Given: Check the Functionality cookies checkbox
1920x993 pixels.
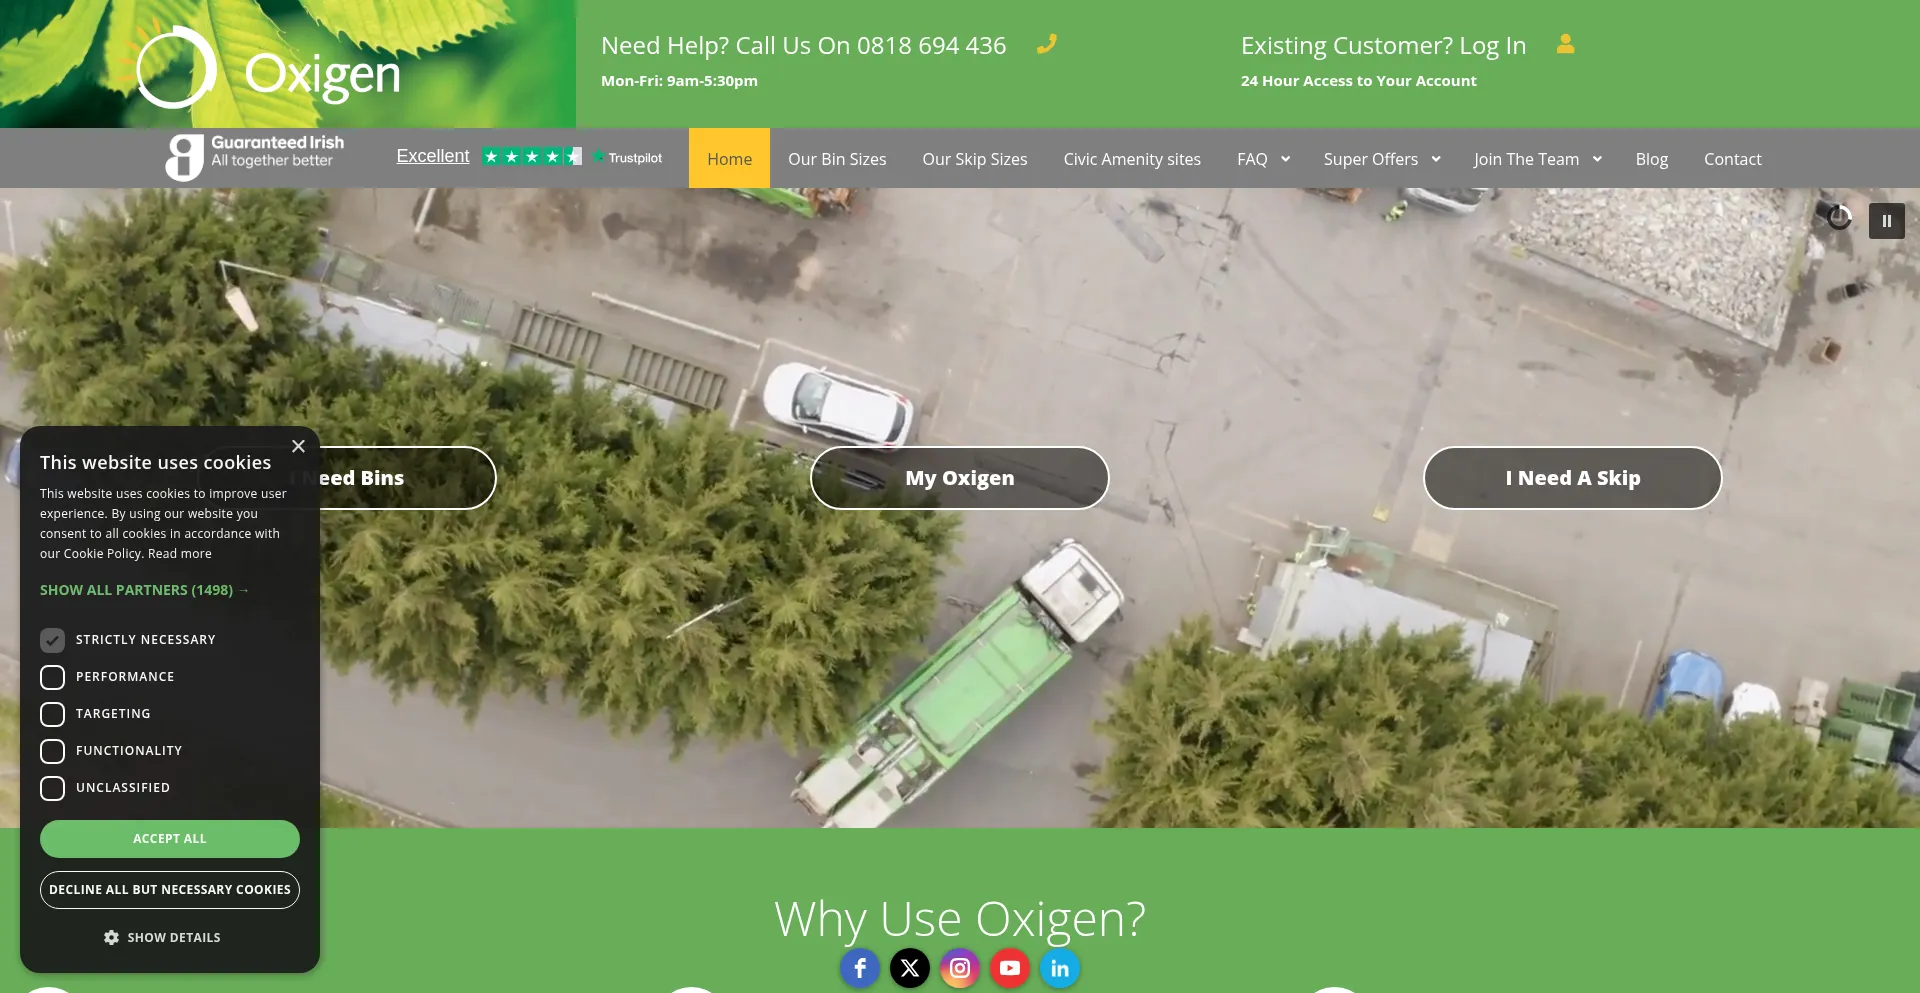Looking at the screenshot, I should click(53, 751).
